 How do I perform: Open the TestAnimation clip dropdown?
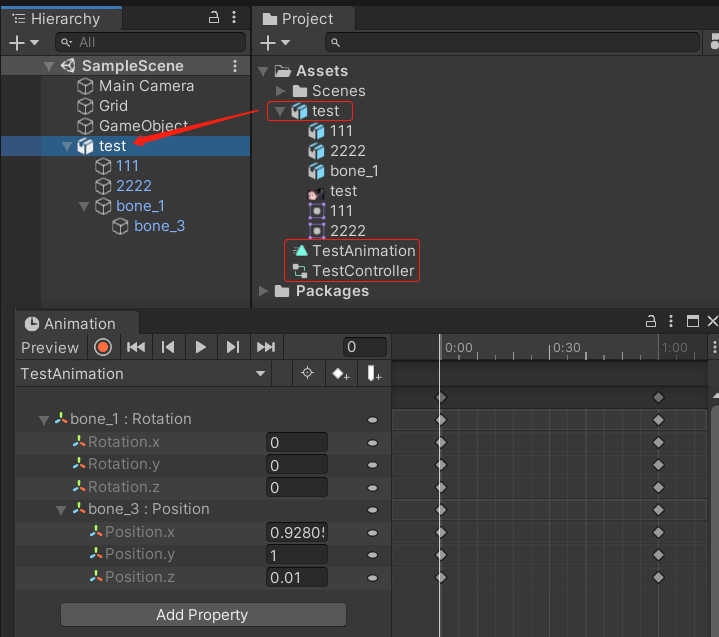(x=261, y=374)
